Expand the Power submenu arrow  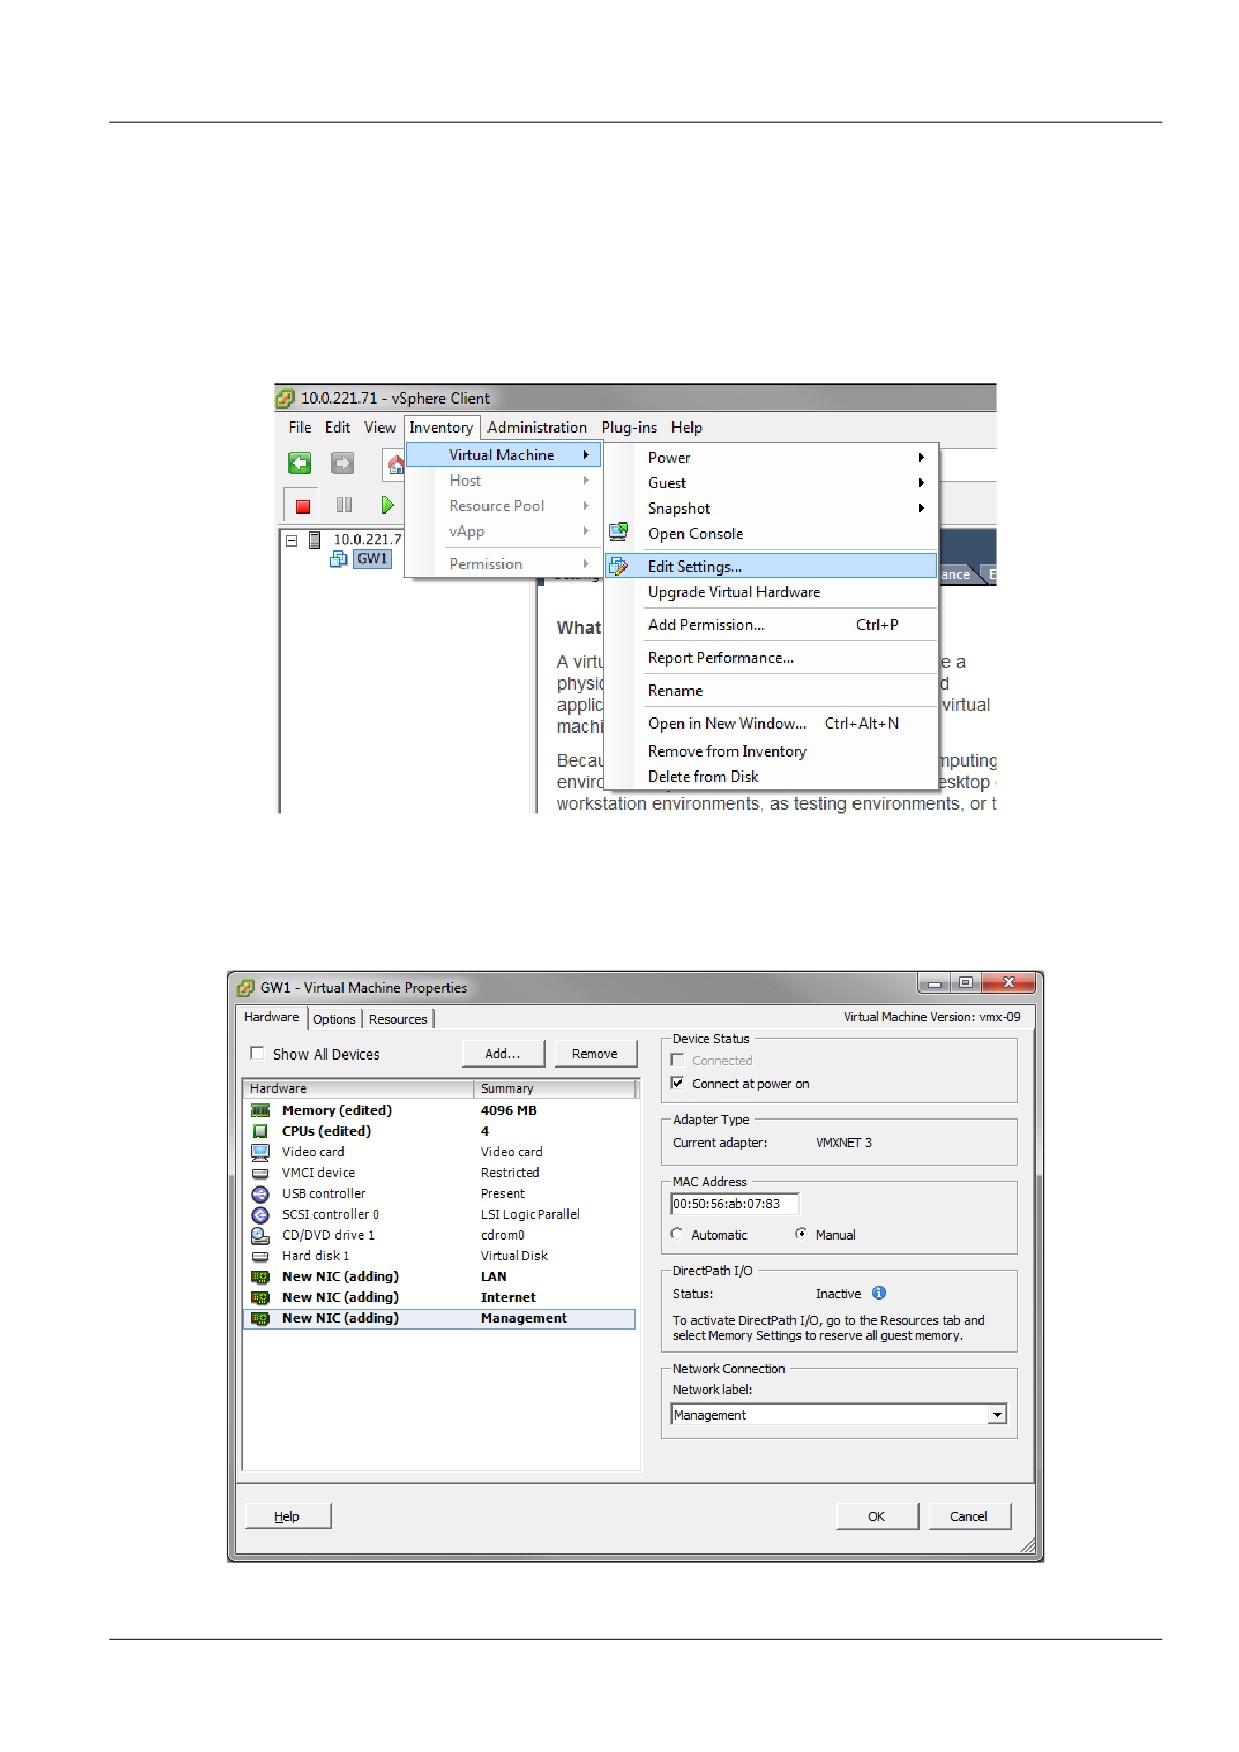point(921,458)
